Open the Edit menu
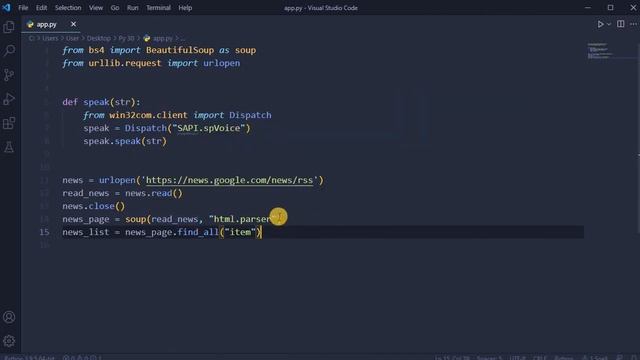Image resolution: width=640 pixels, height=360 pixels. coord(41,8)
